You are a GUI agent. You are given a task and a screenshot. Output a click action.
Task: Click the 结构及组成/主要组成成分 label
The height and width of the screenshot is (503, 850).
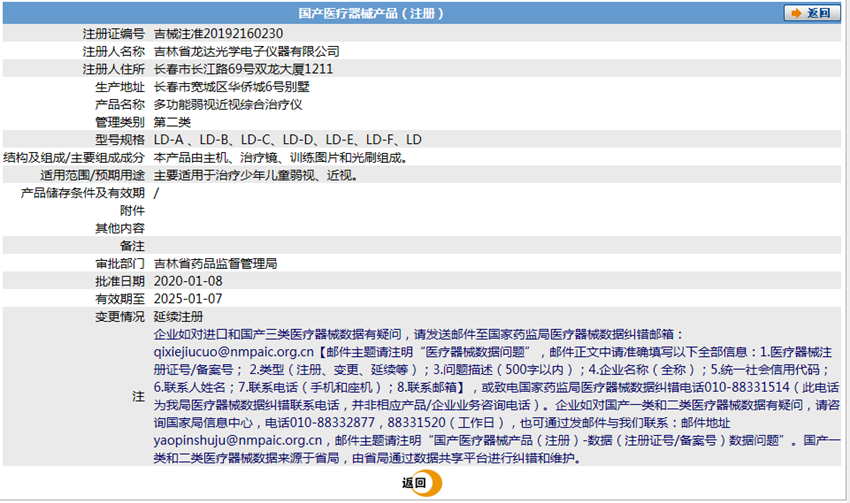(x=74, y=158)
